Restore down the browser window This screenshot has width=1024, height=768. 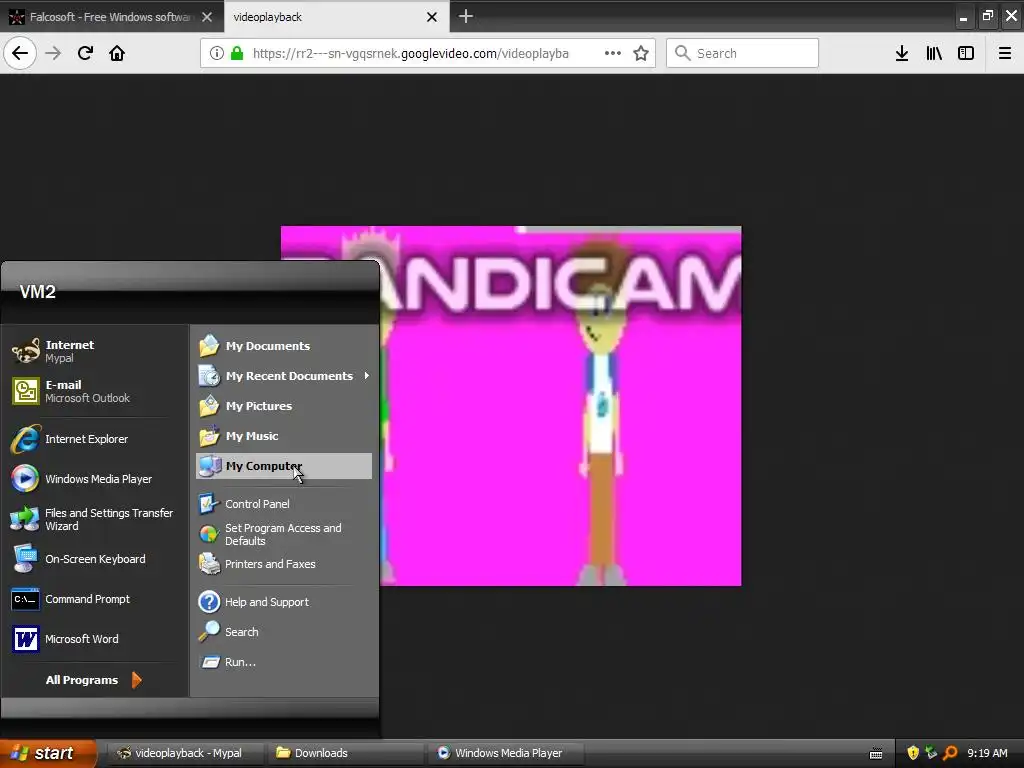click(x=987, y=16)
